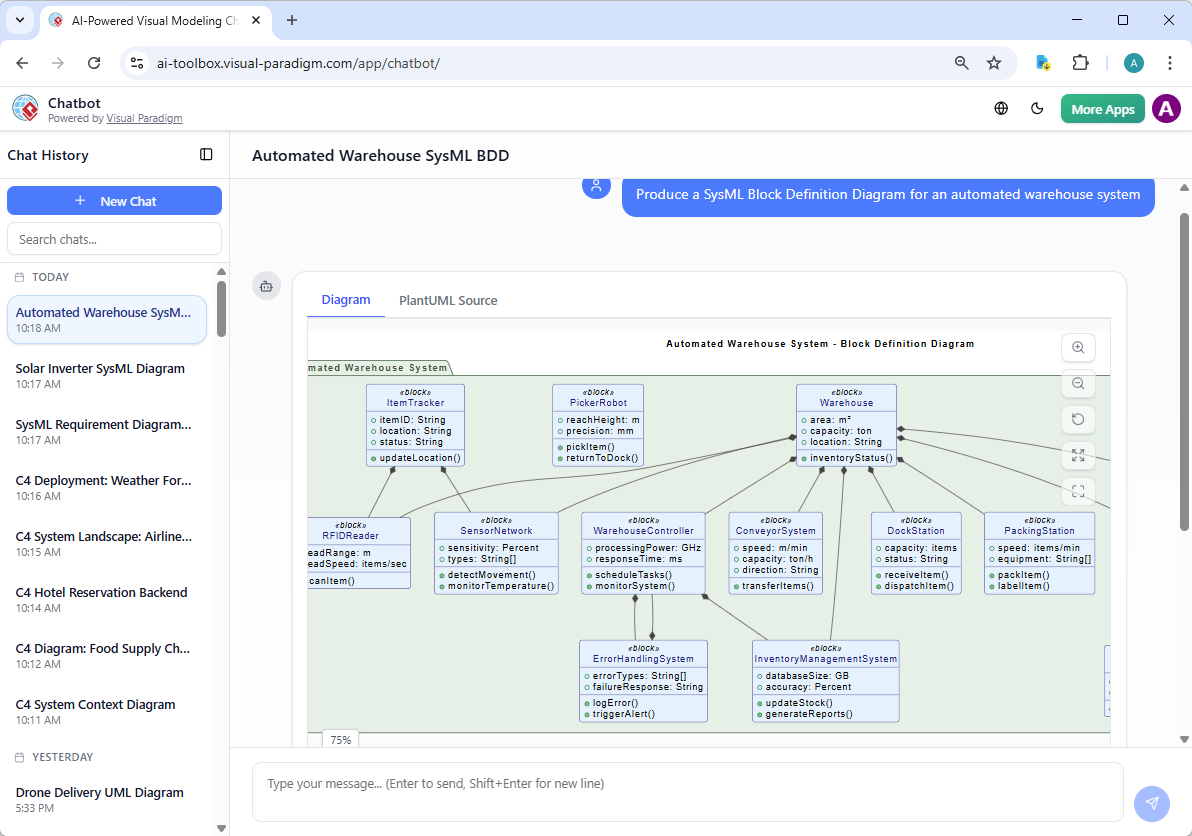The width and height of the screenshot is (1192, 836).
Task: Switch to the PlantUML Source tab
Action: coord(448,300)
